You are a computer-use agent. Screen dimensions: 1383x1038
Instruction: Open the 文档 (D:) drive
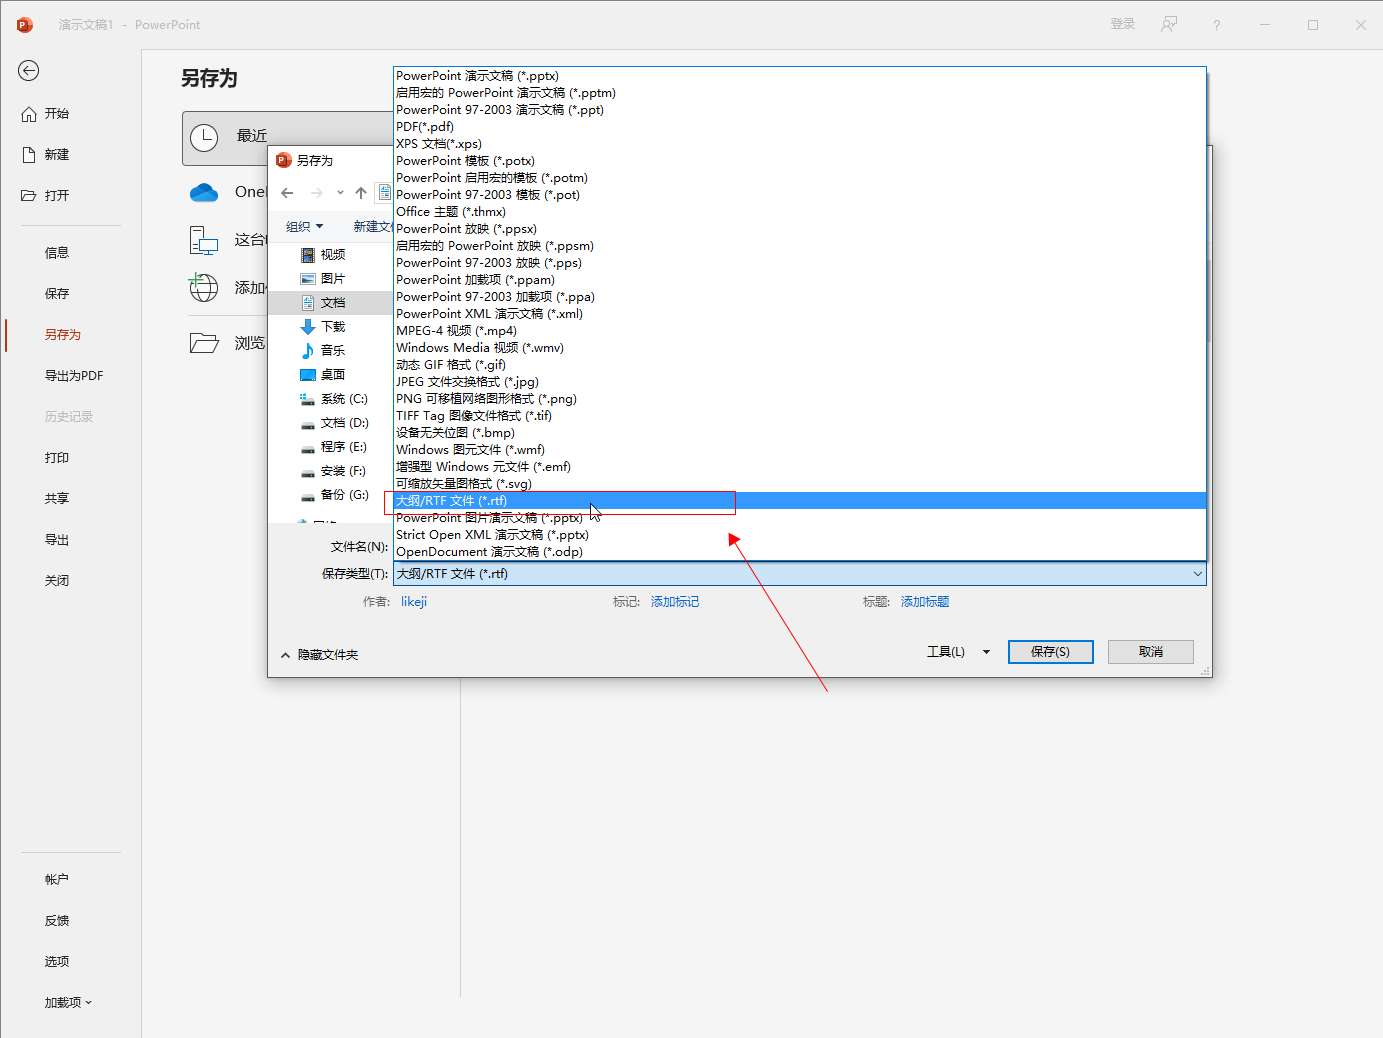click(335, 423)
